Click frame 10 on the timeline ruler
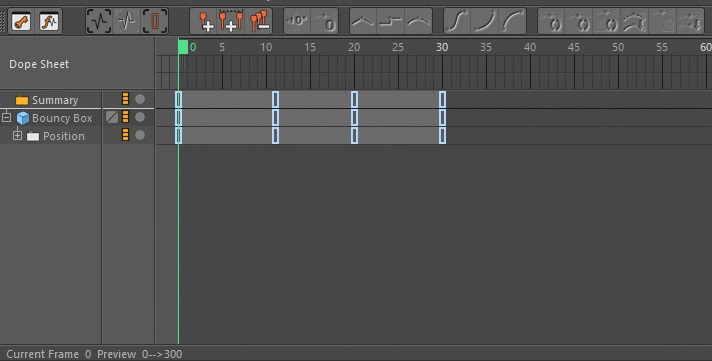The width and height of the screenshot is (712, 361). pos(266,47)
